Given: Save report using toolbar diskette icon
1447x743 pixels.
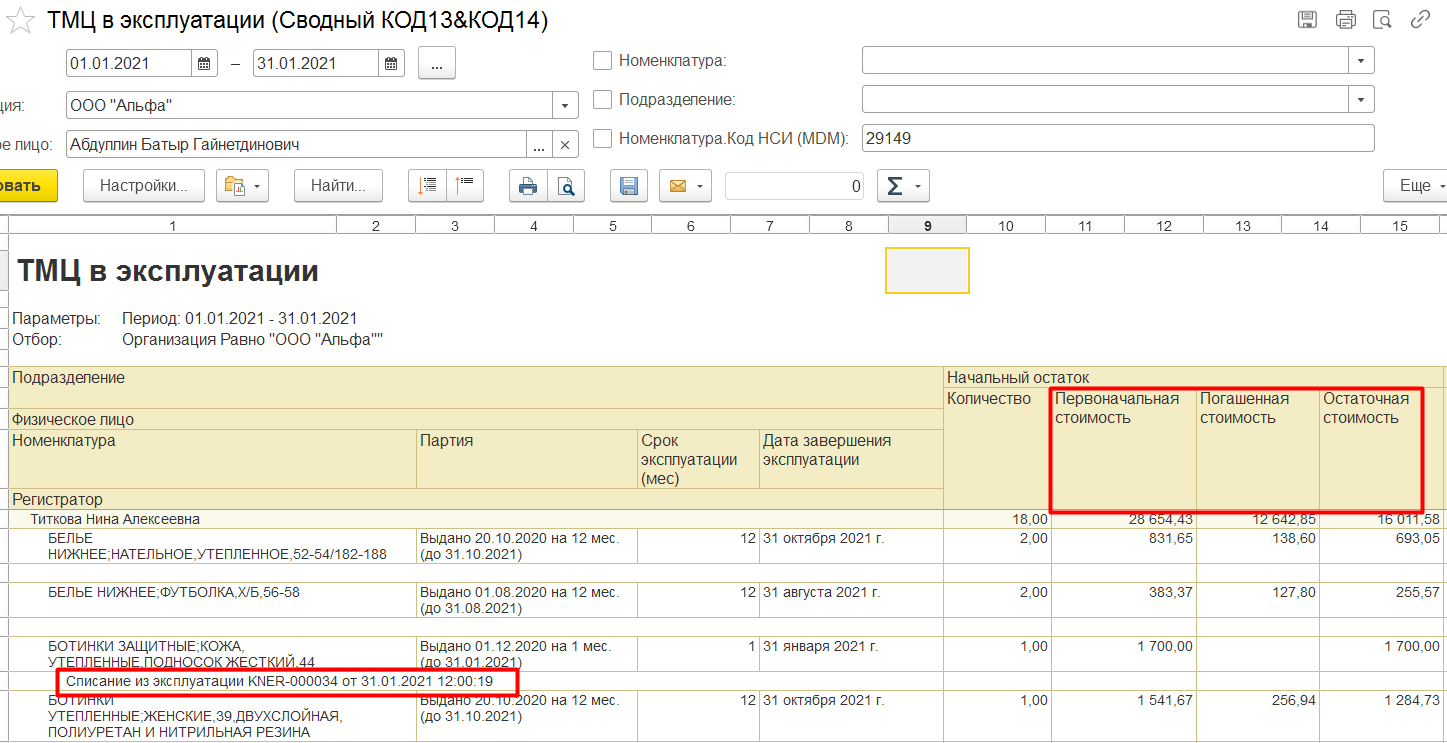Looking at the screenshot, I should click(629, 186).
